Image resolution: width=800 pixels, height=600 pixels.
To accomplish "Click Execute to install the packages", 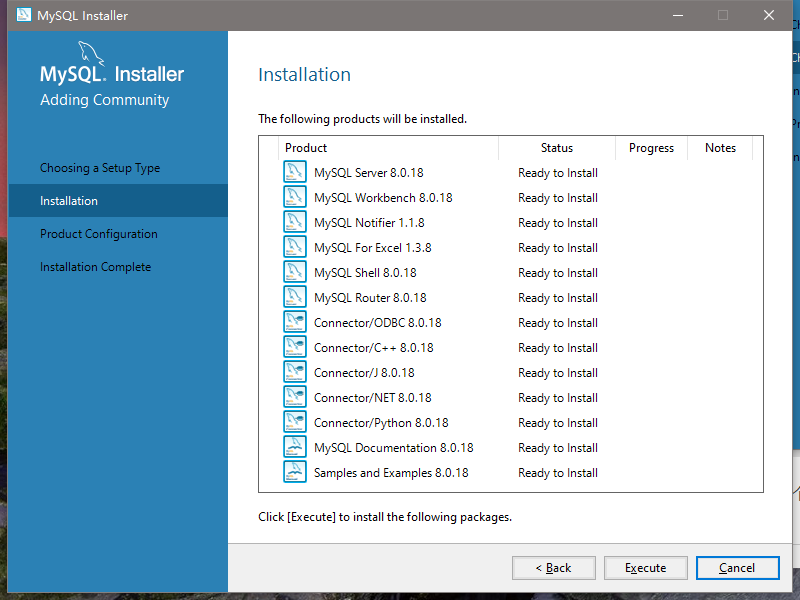I will point(646,568).
